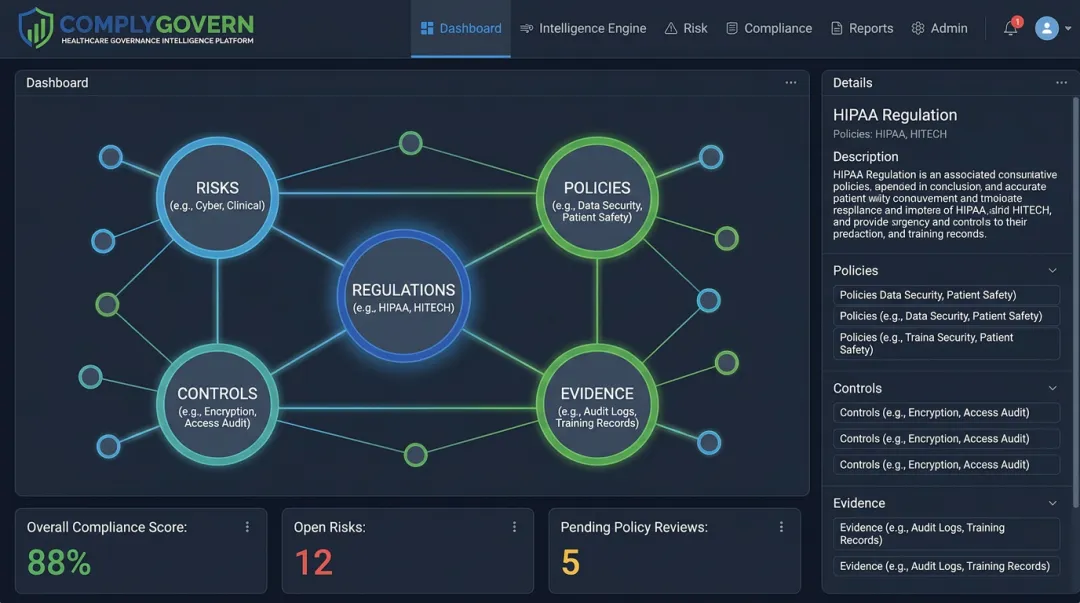The height and width of the screenshot is (603, 1080).
Task: Open the Dashboard tab
Action: click(461, 28)
